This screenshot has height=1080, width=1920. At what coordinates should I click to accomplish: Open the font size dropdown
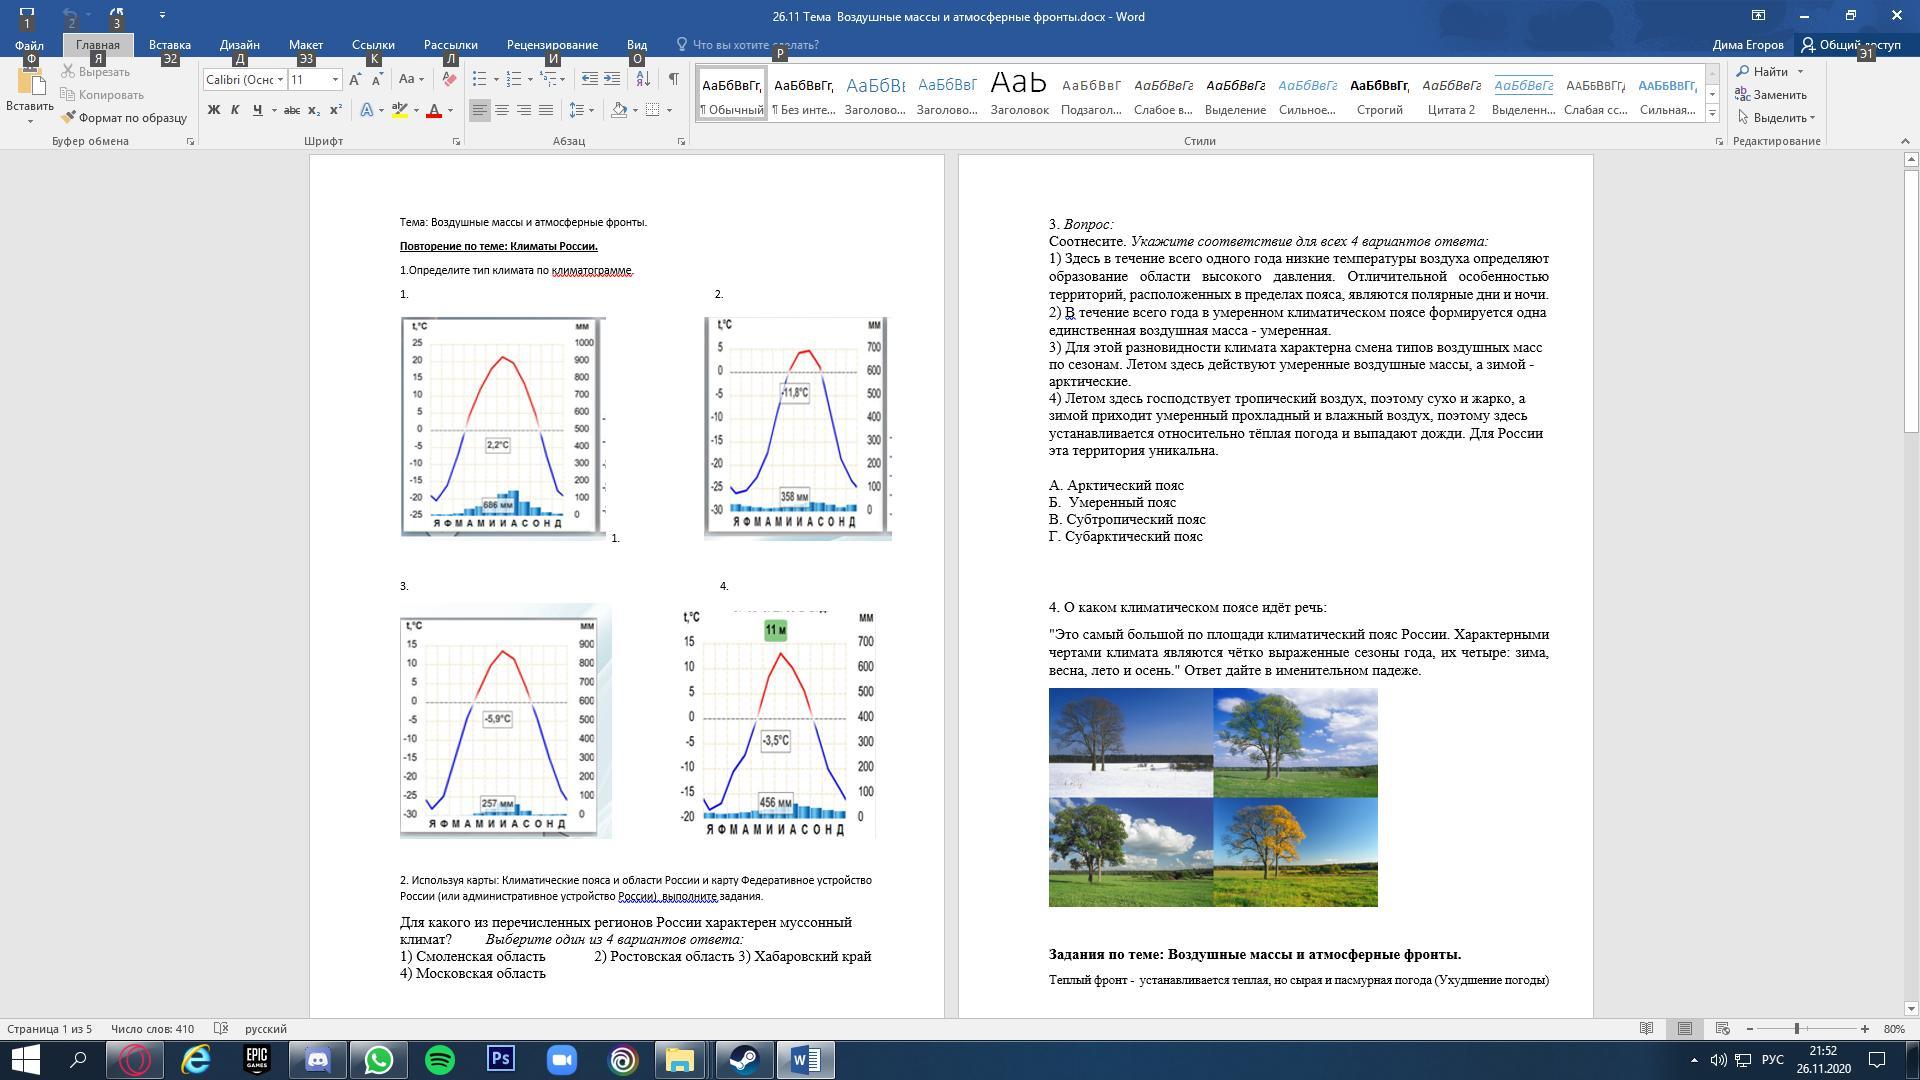(x=335, y=79)
